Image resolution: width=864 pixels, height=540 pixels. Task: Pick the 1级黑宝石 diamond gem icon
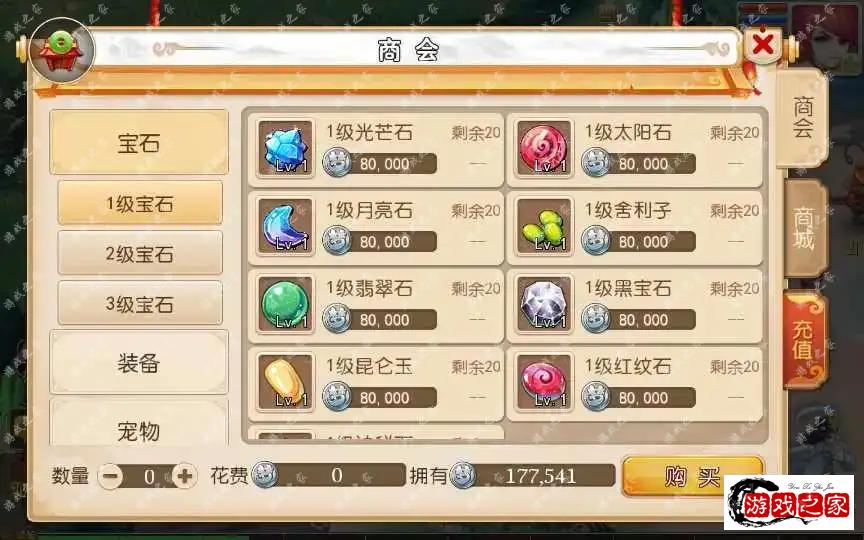point(544,304)
